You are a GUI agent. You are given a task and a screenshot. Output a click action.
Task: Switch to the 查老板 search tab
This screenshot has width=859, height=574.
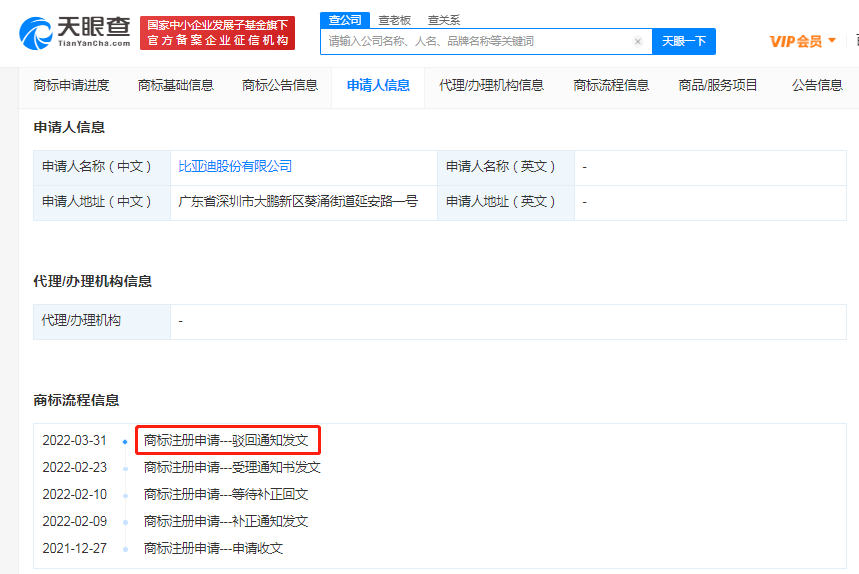tap(394, 19)
